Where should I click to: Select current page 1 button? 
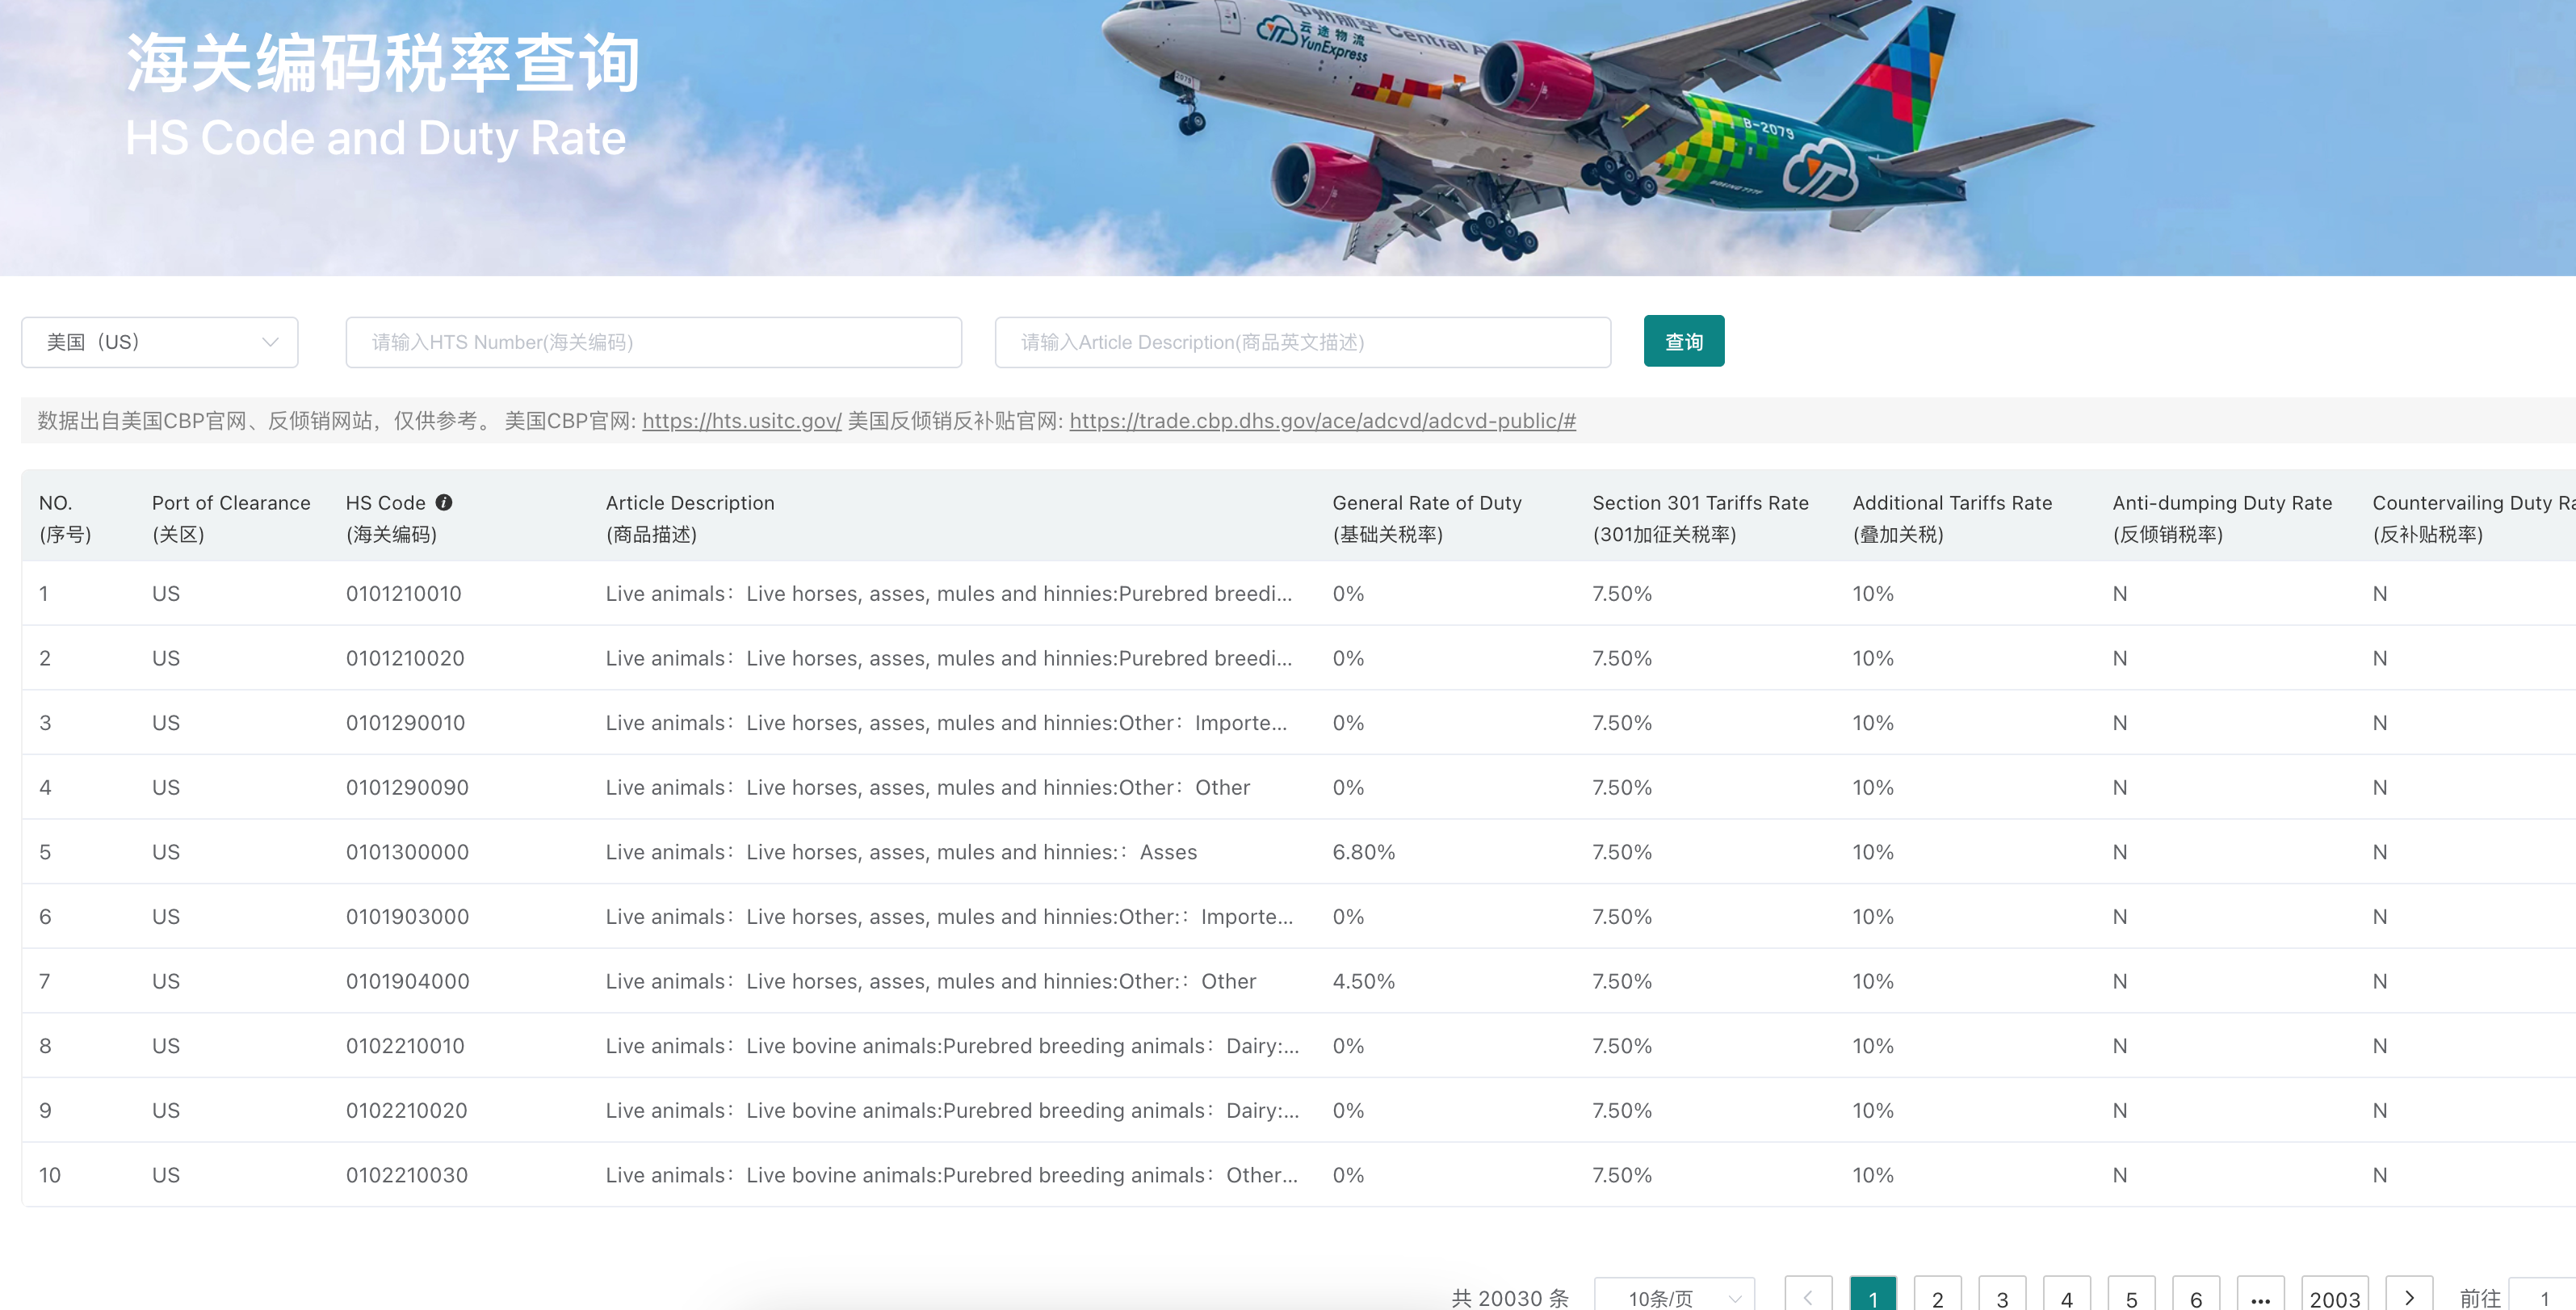(1873, 1297)
